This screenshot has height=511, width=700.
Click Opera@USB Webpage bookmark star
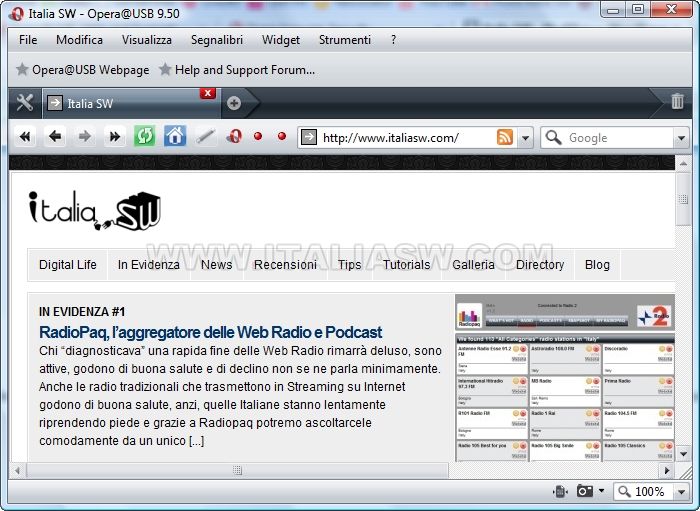click(x=22, y=69)
